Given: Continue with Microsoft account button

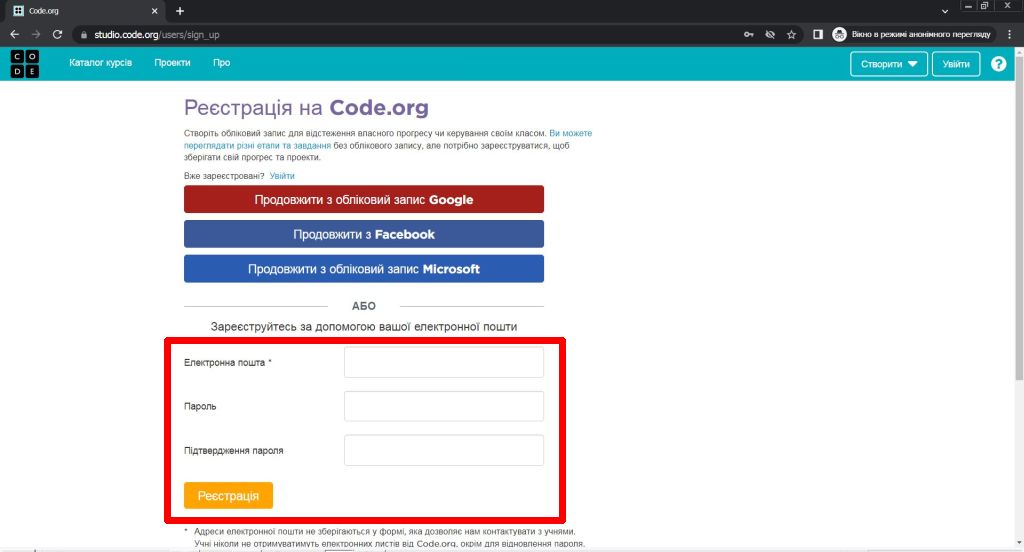Looking at the screenshot, I should pos(364,268).
